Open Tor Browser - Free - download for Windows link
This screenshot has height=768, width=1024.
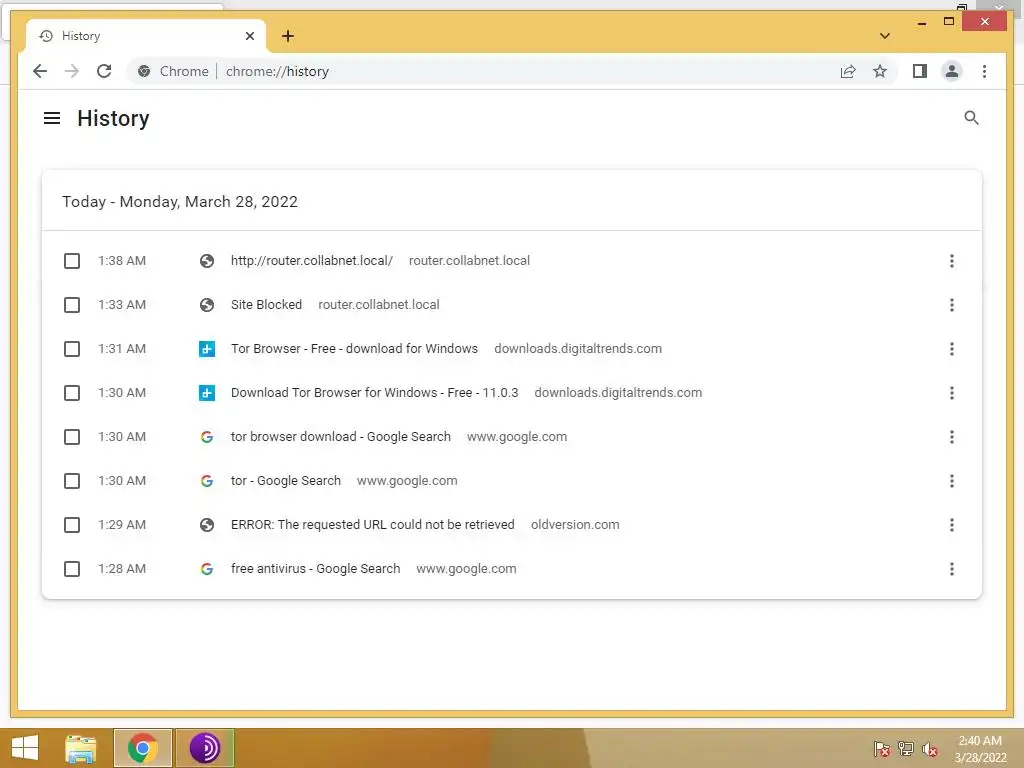(354, 349)
